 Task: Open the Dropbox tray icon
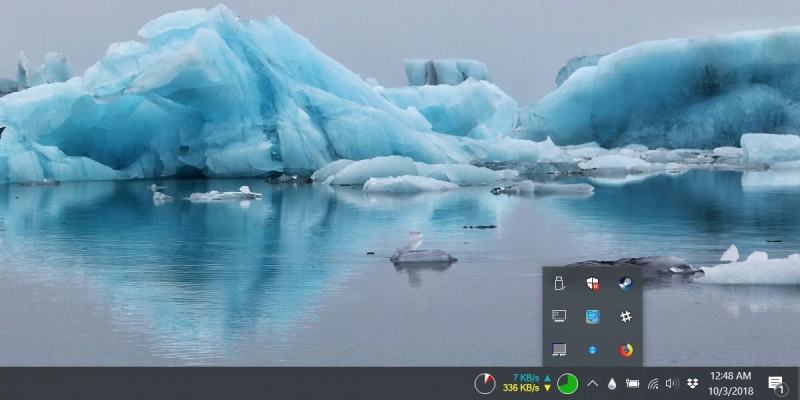click(x=692, y=383)
